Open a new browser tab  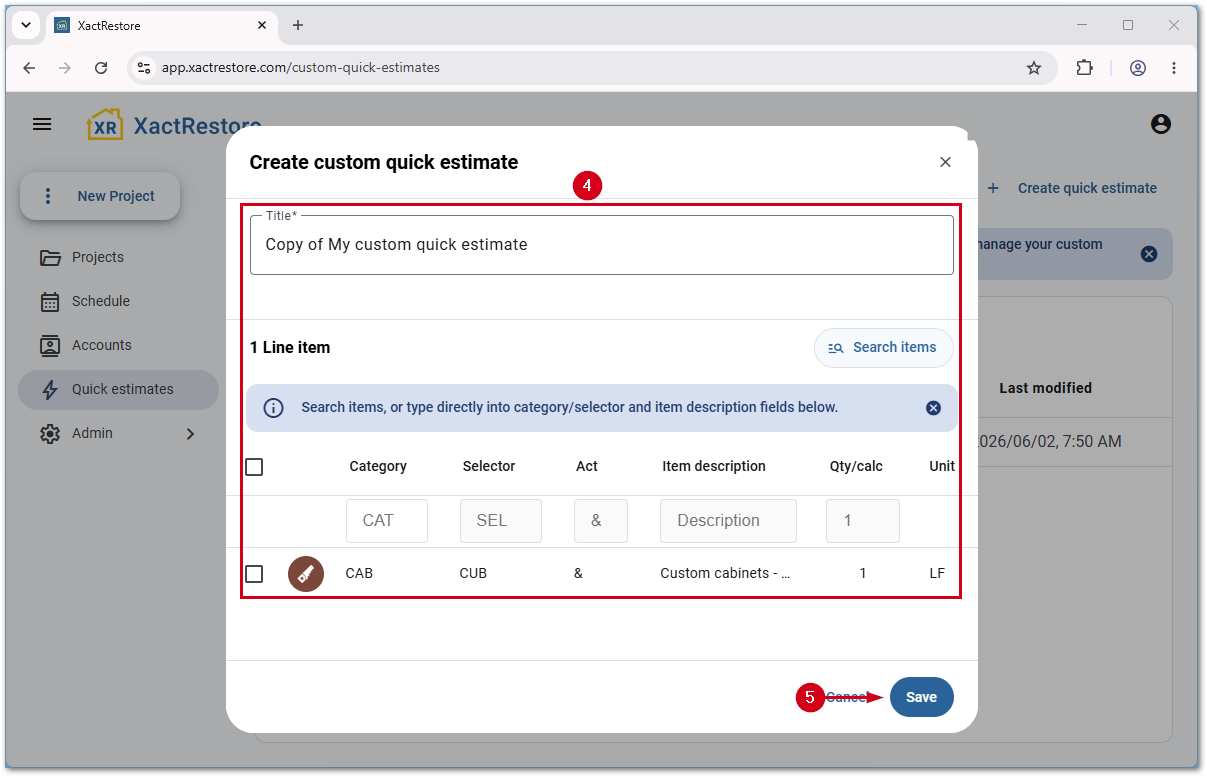pos(298,25)
